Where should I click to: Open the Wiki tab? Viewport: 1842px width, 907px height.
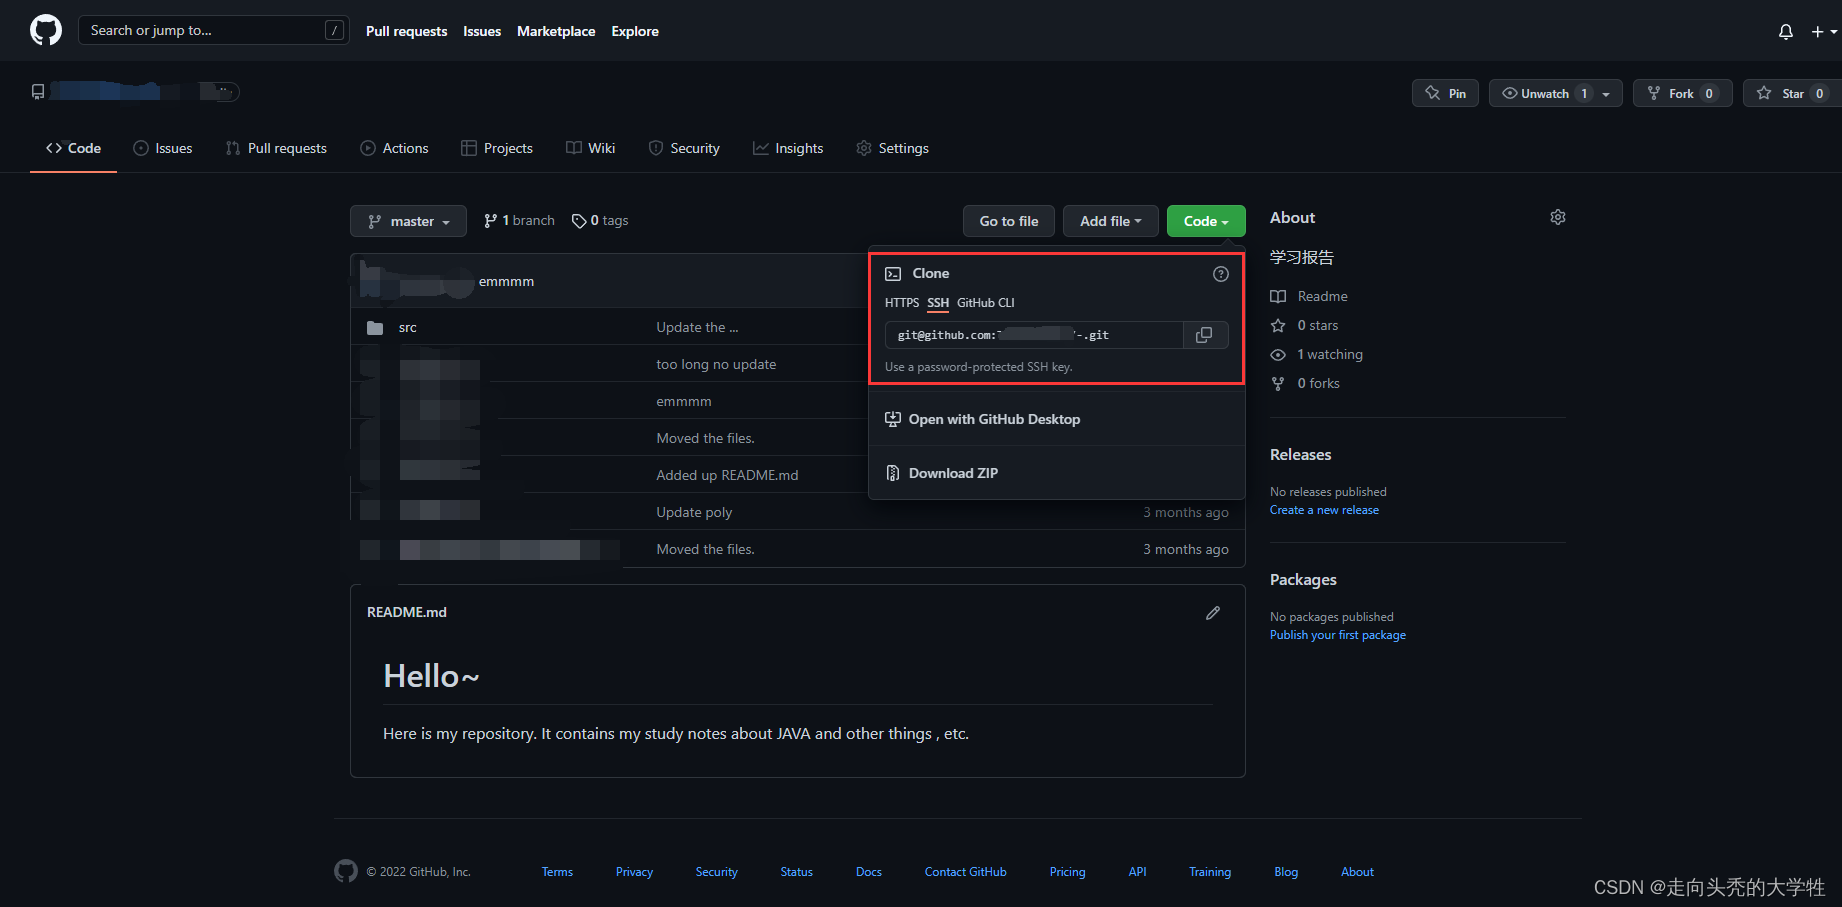(590, 148)
